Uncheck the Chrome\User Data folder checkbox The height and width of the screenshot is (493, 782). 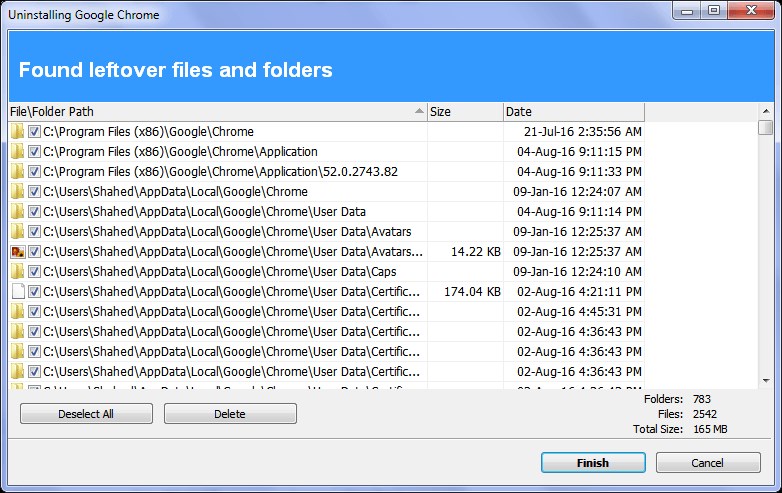click(x=34, y=212)
